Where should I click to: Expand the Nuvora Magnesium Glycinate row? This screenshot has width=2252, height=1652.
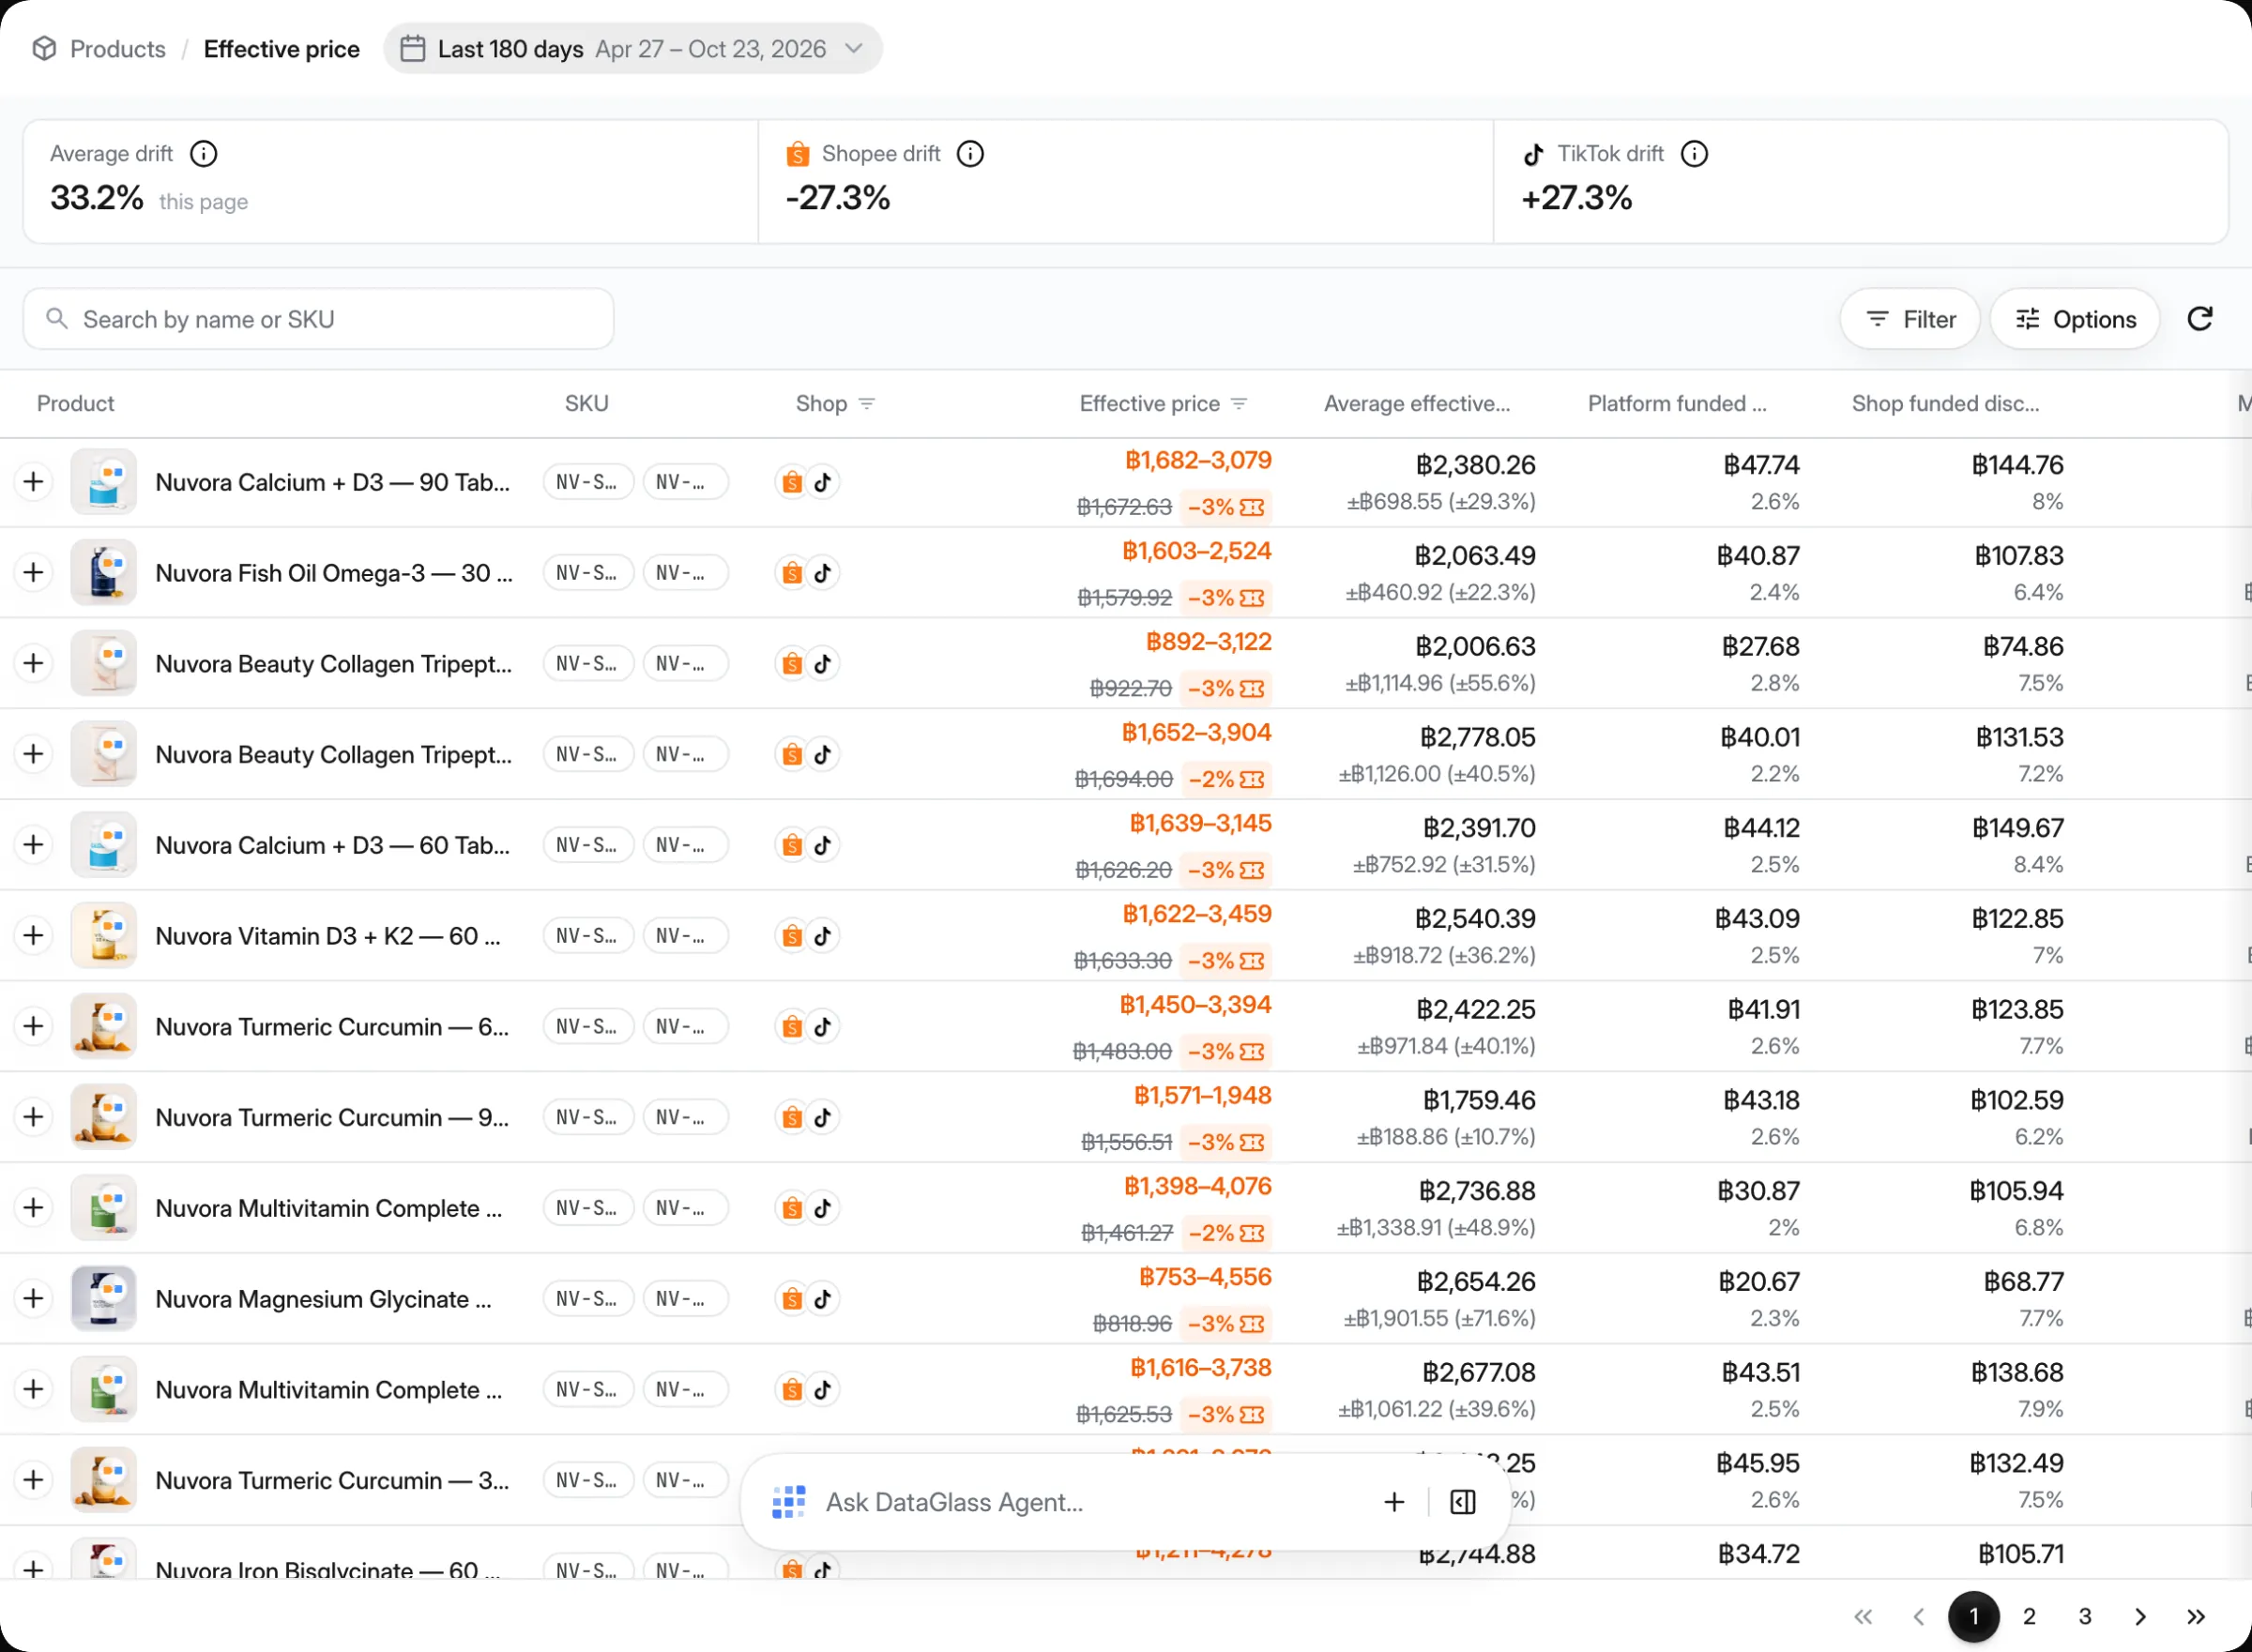33,1299
